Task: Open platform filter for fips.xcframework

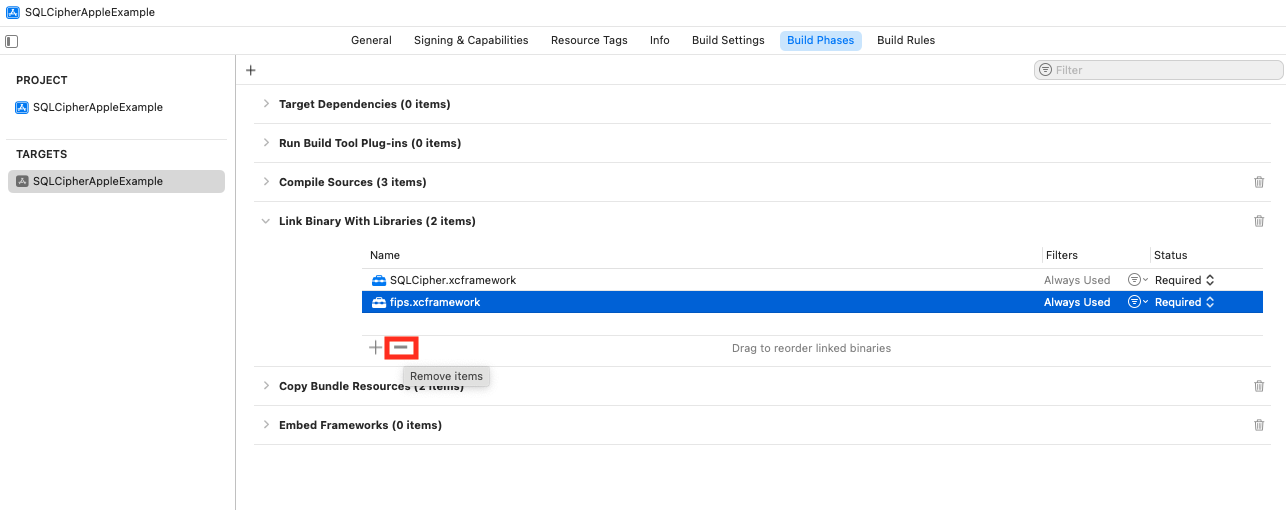Action: (1137, 302)
